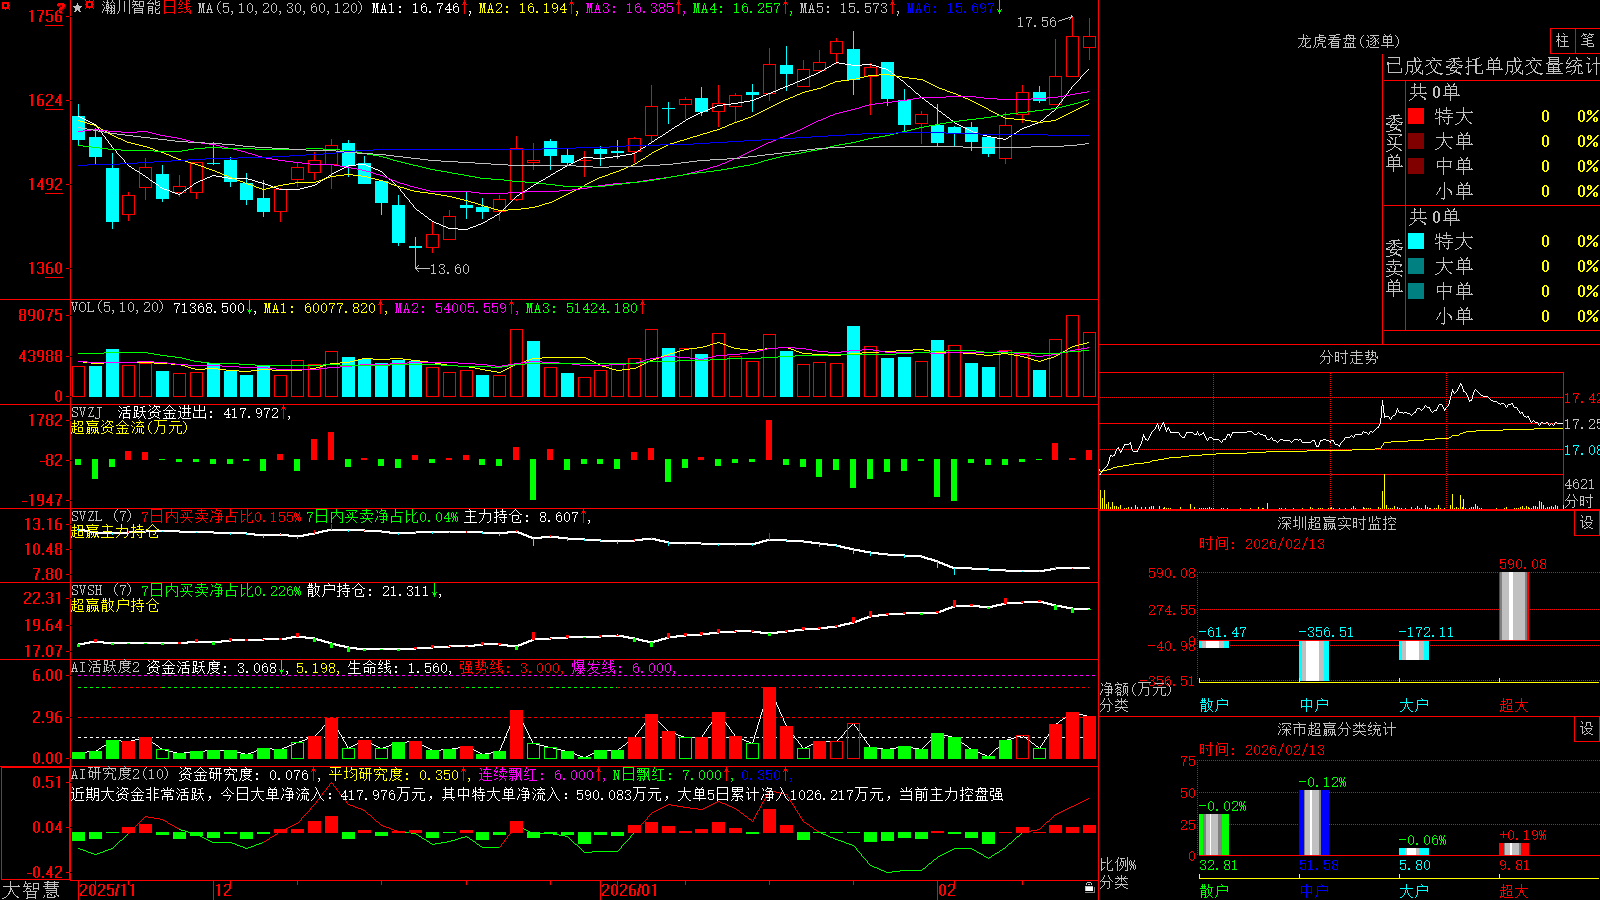The width and height of the screenshot is (1600, 900).
Task: Click the 委卖单 section label
Action: click(1394, 268)
